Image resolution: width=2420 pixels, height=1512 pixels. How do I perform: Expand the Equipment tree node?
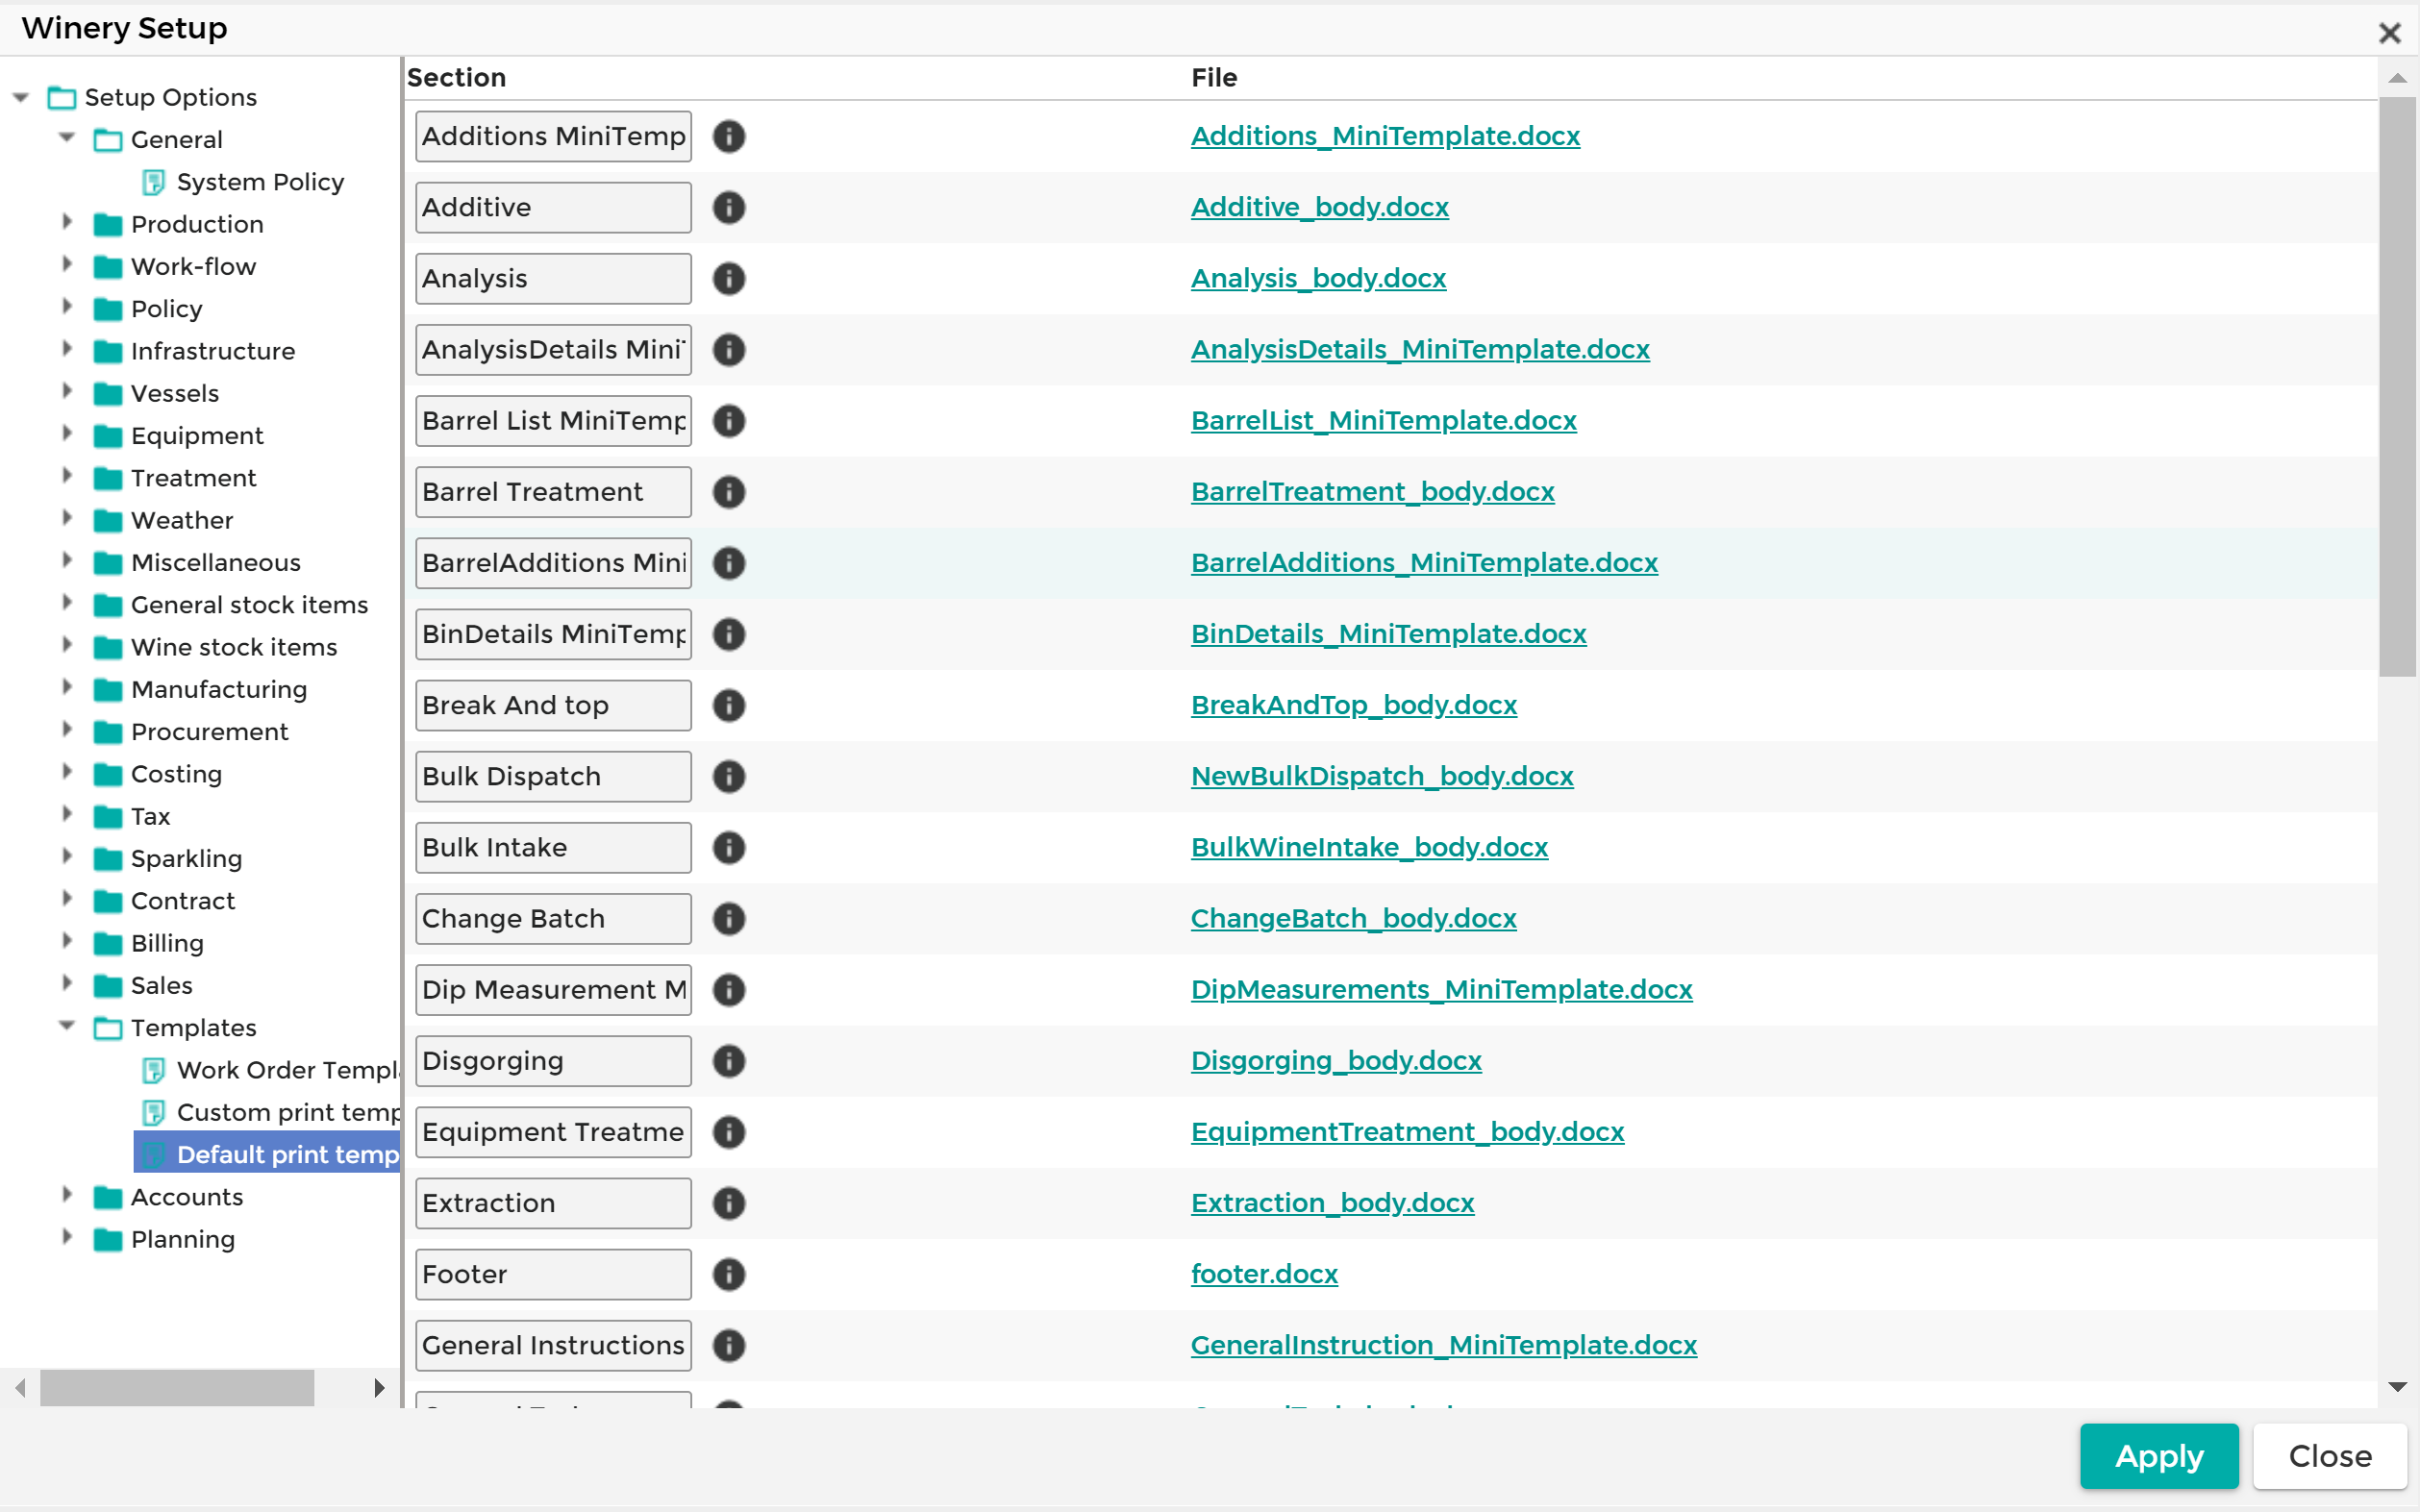click(x=67, y=433)
